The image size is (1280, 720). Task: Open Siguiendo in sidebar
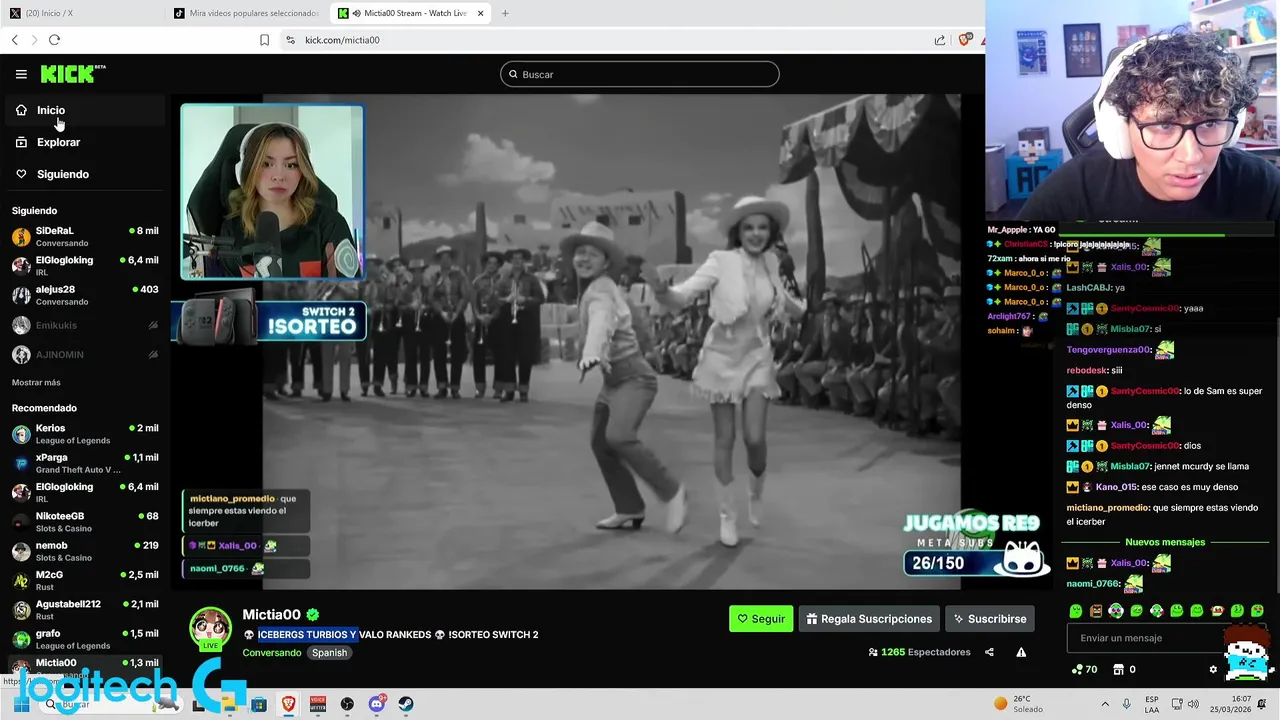(x=84, y=174)
